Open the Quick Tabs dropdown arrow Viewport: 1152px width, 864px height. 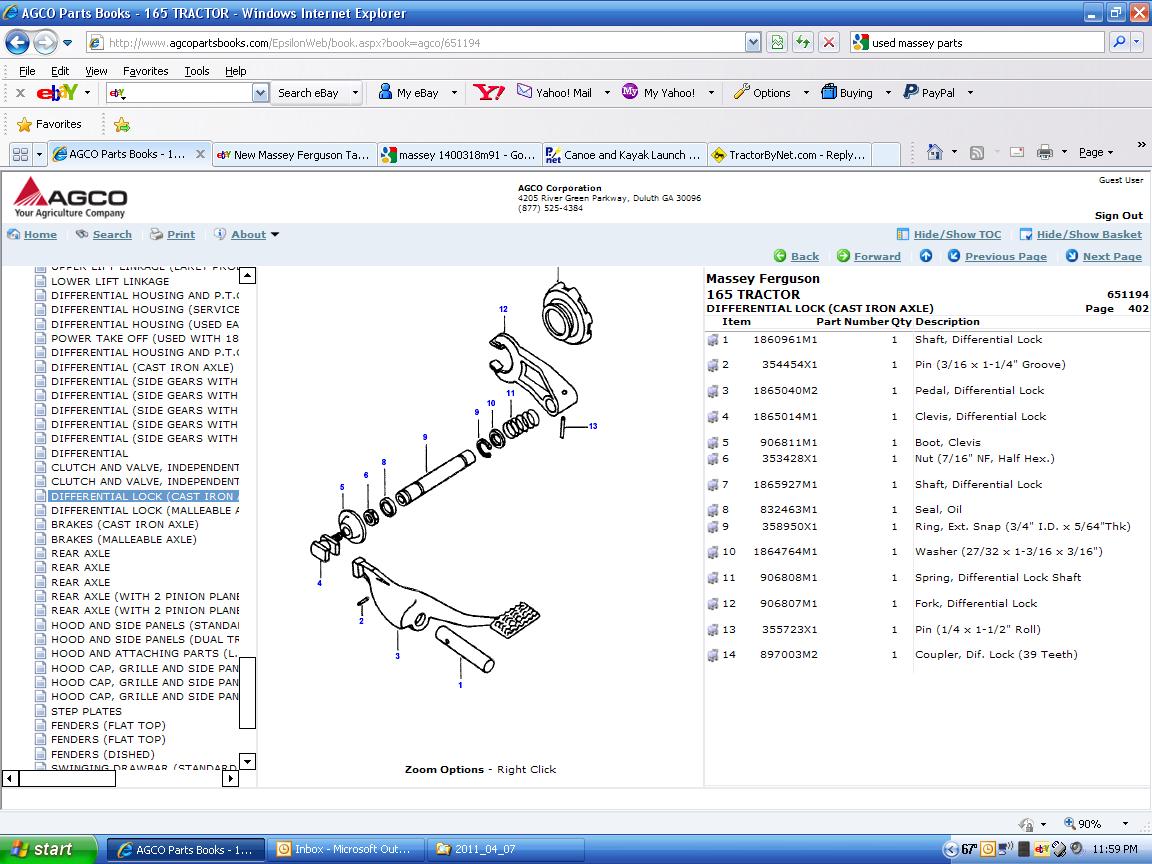tap(40, 154)
